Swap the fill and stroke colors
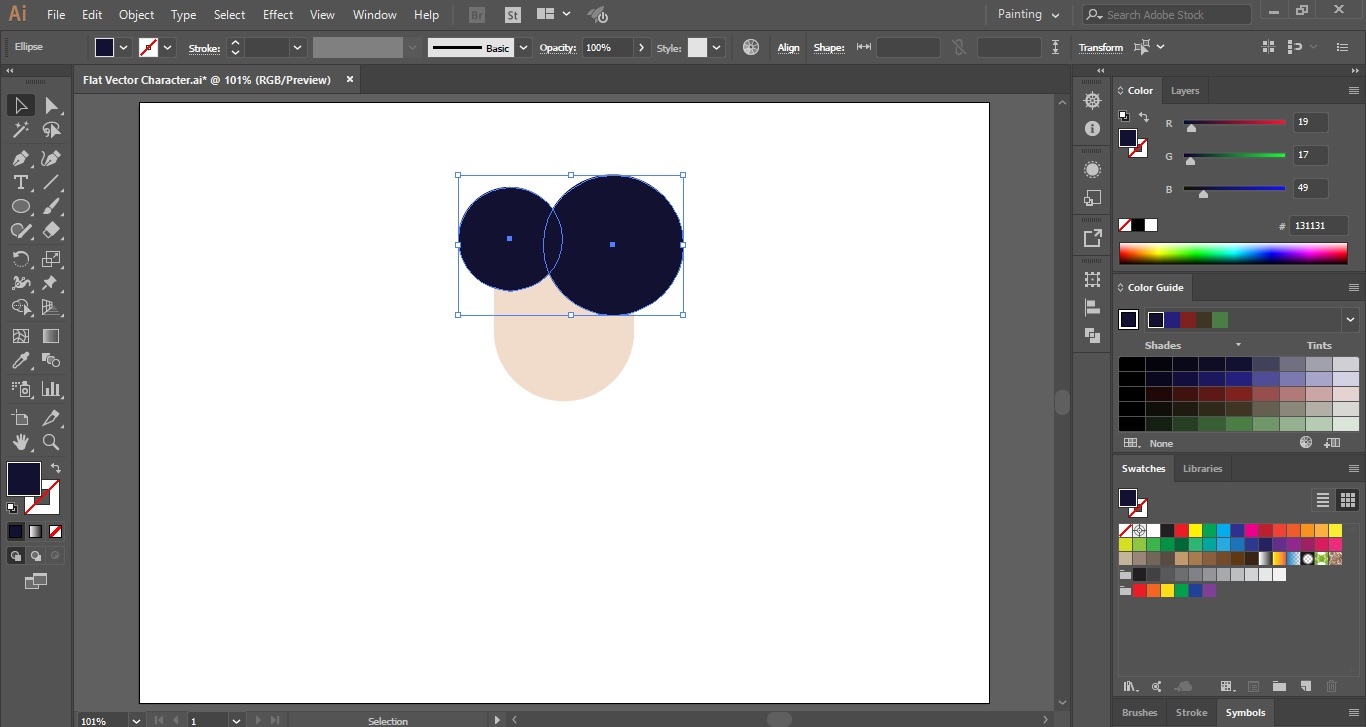This screenshot has width=1366, height=727. pyautogui.click(x=56, y=467)
